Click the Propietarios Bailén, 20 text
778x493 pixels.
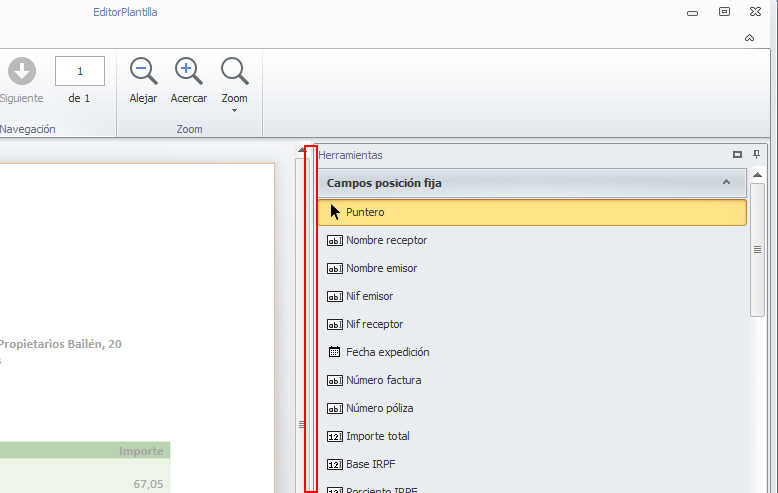tap(61, 344)
